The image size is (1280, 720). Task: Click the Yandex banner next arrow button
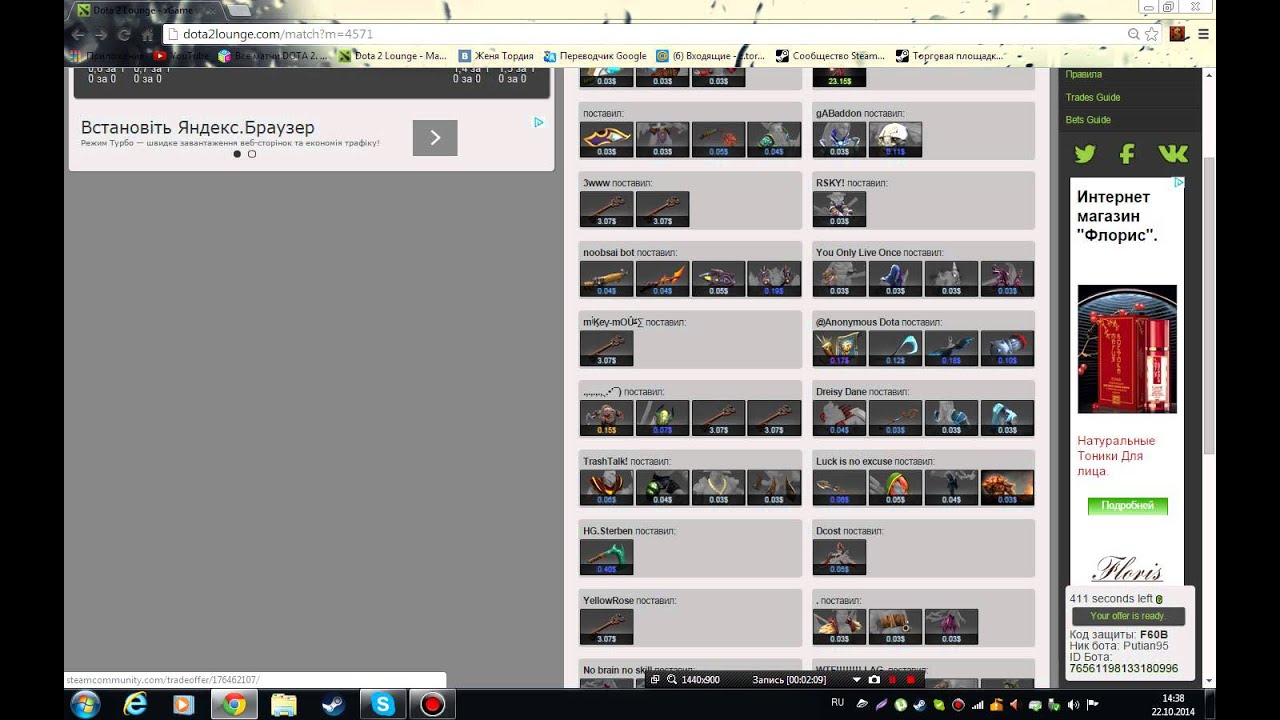(435, 138)
